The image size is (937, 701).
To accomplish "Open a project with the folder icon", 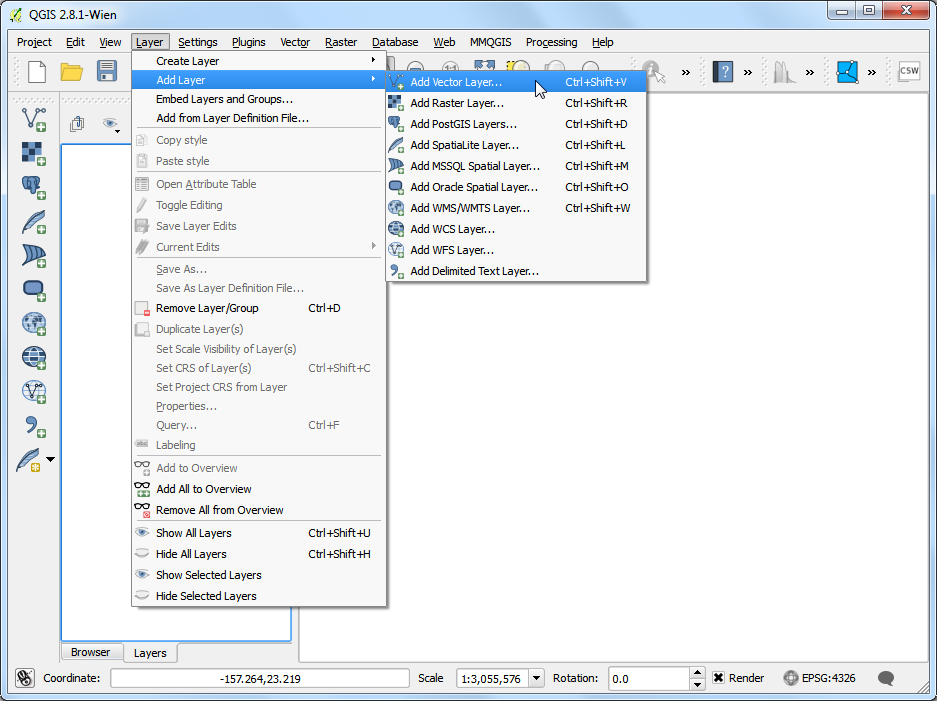I will click(x=72, y=72).
